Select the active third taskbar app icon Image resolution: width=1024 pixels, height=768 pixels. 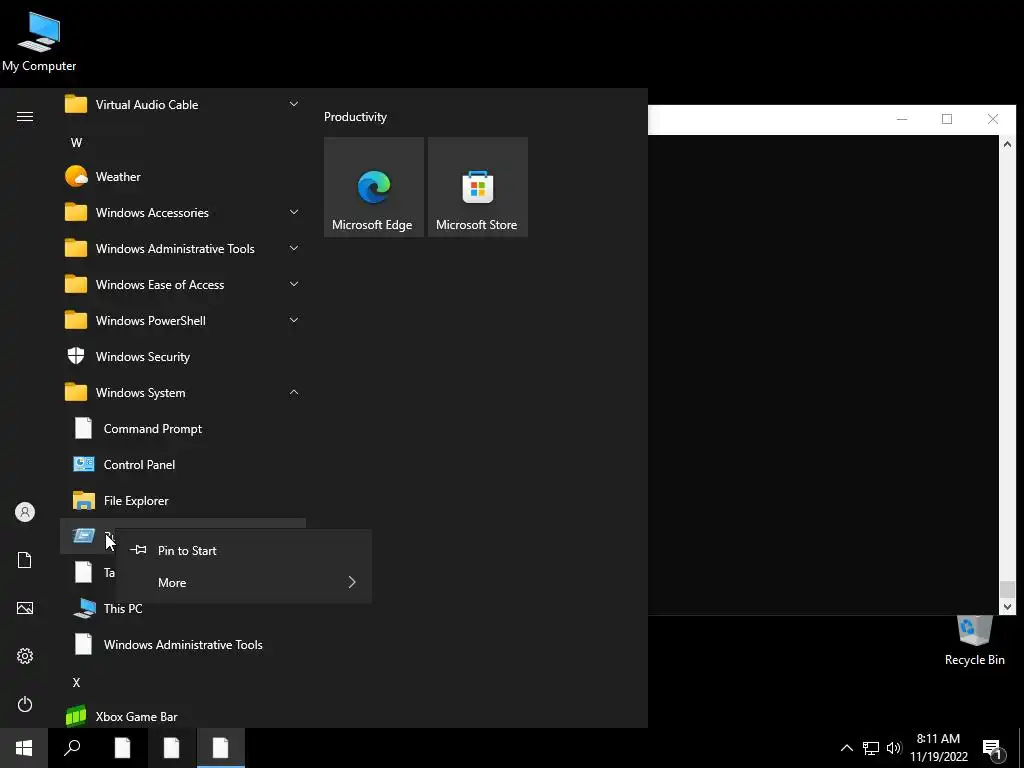(220, 748)
